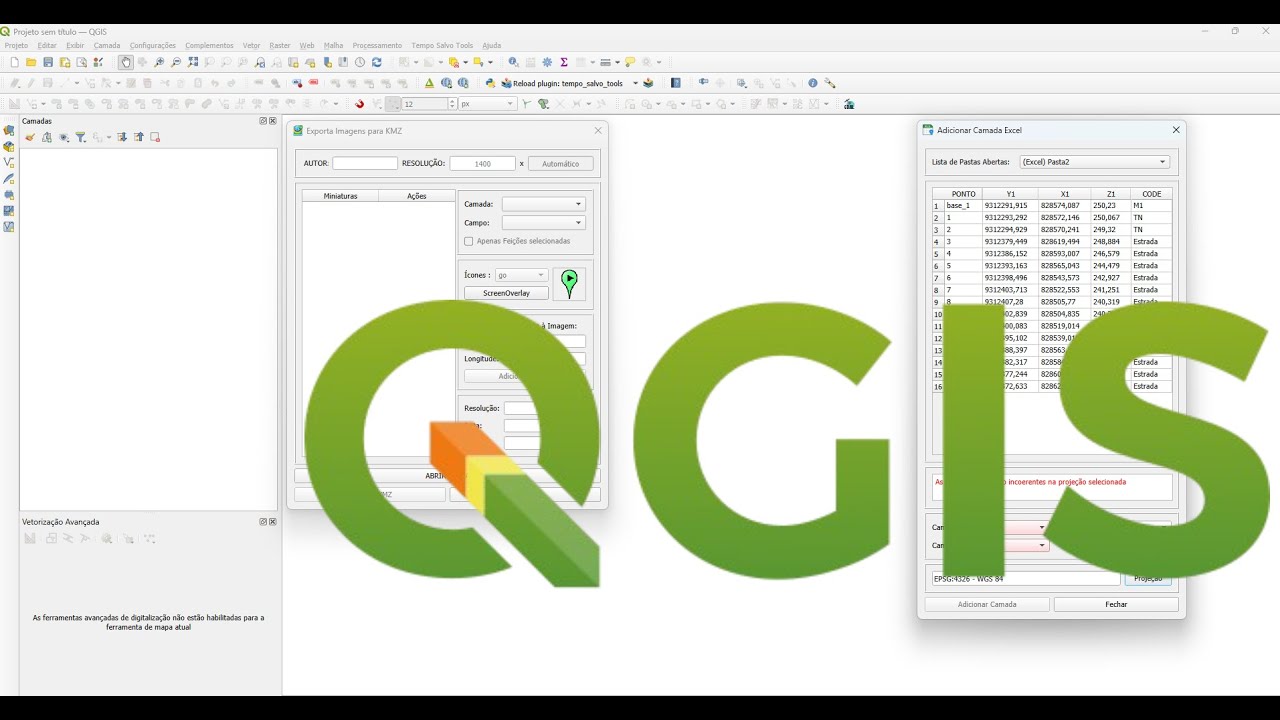Activate the Zoom In magnifier tool
1280x720 pixels.
(159, 62)
